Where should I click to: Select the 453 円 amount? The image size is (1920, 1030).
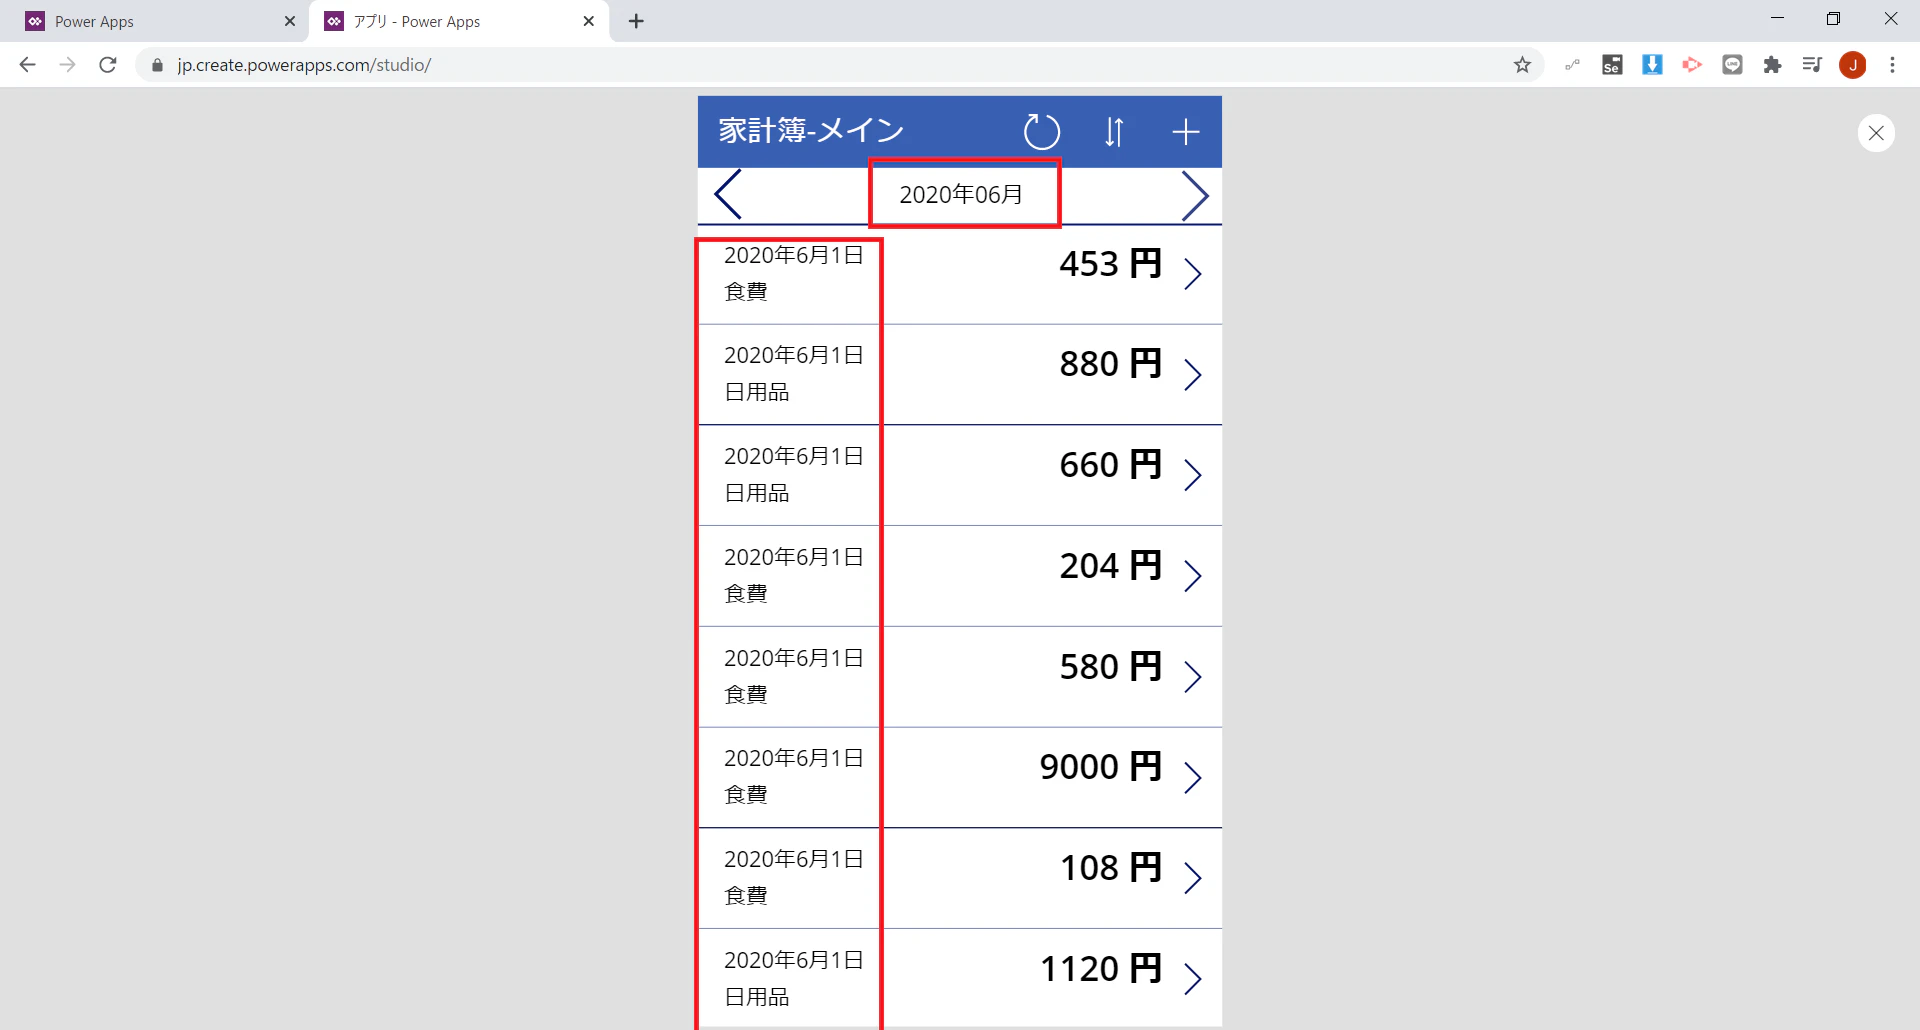(1110, 264)
